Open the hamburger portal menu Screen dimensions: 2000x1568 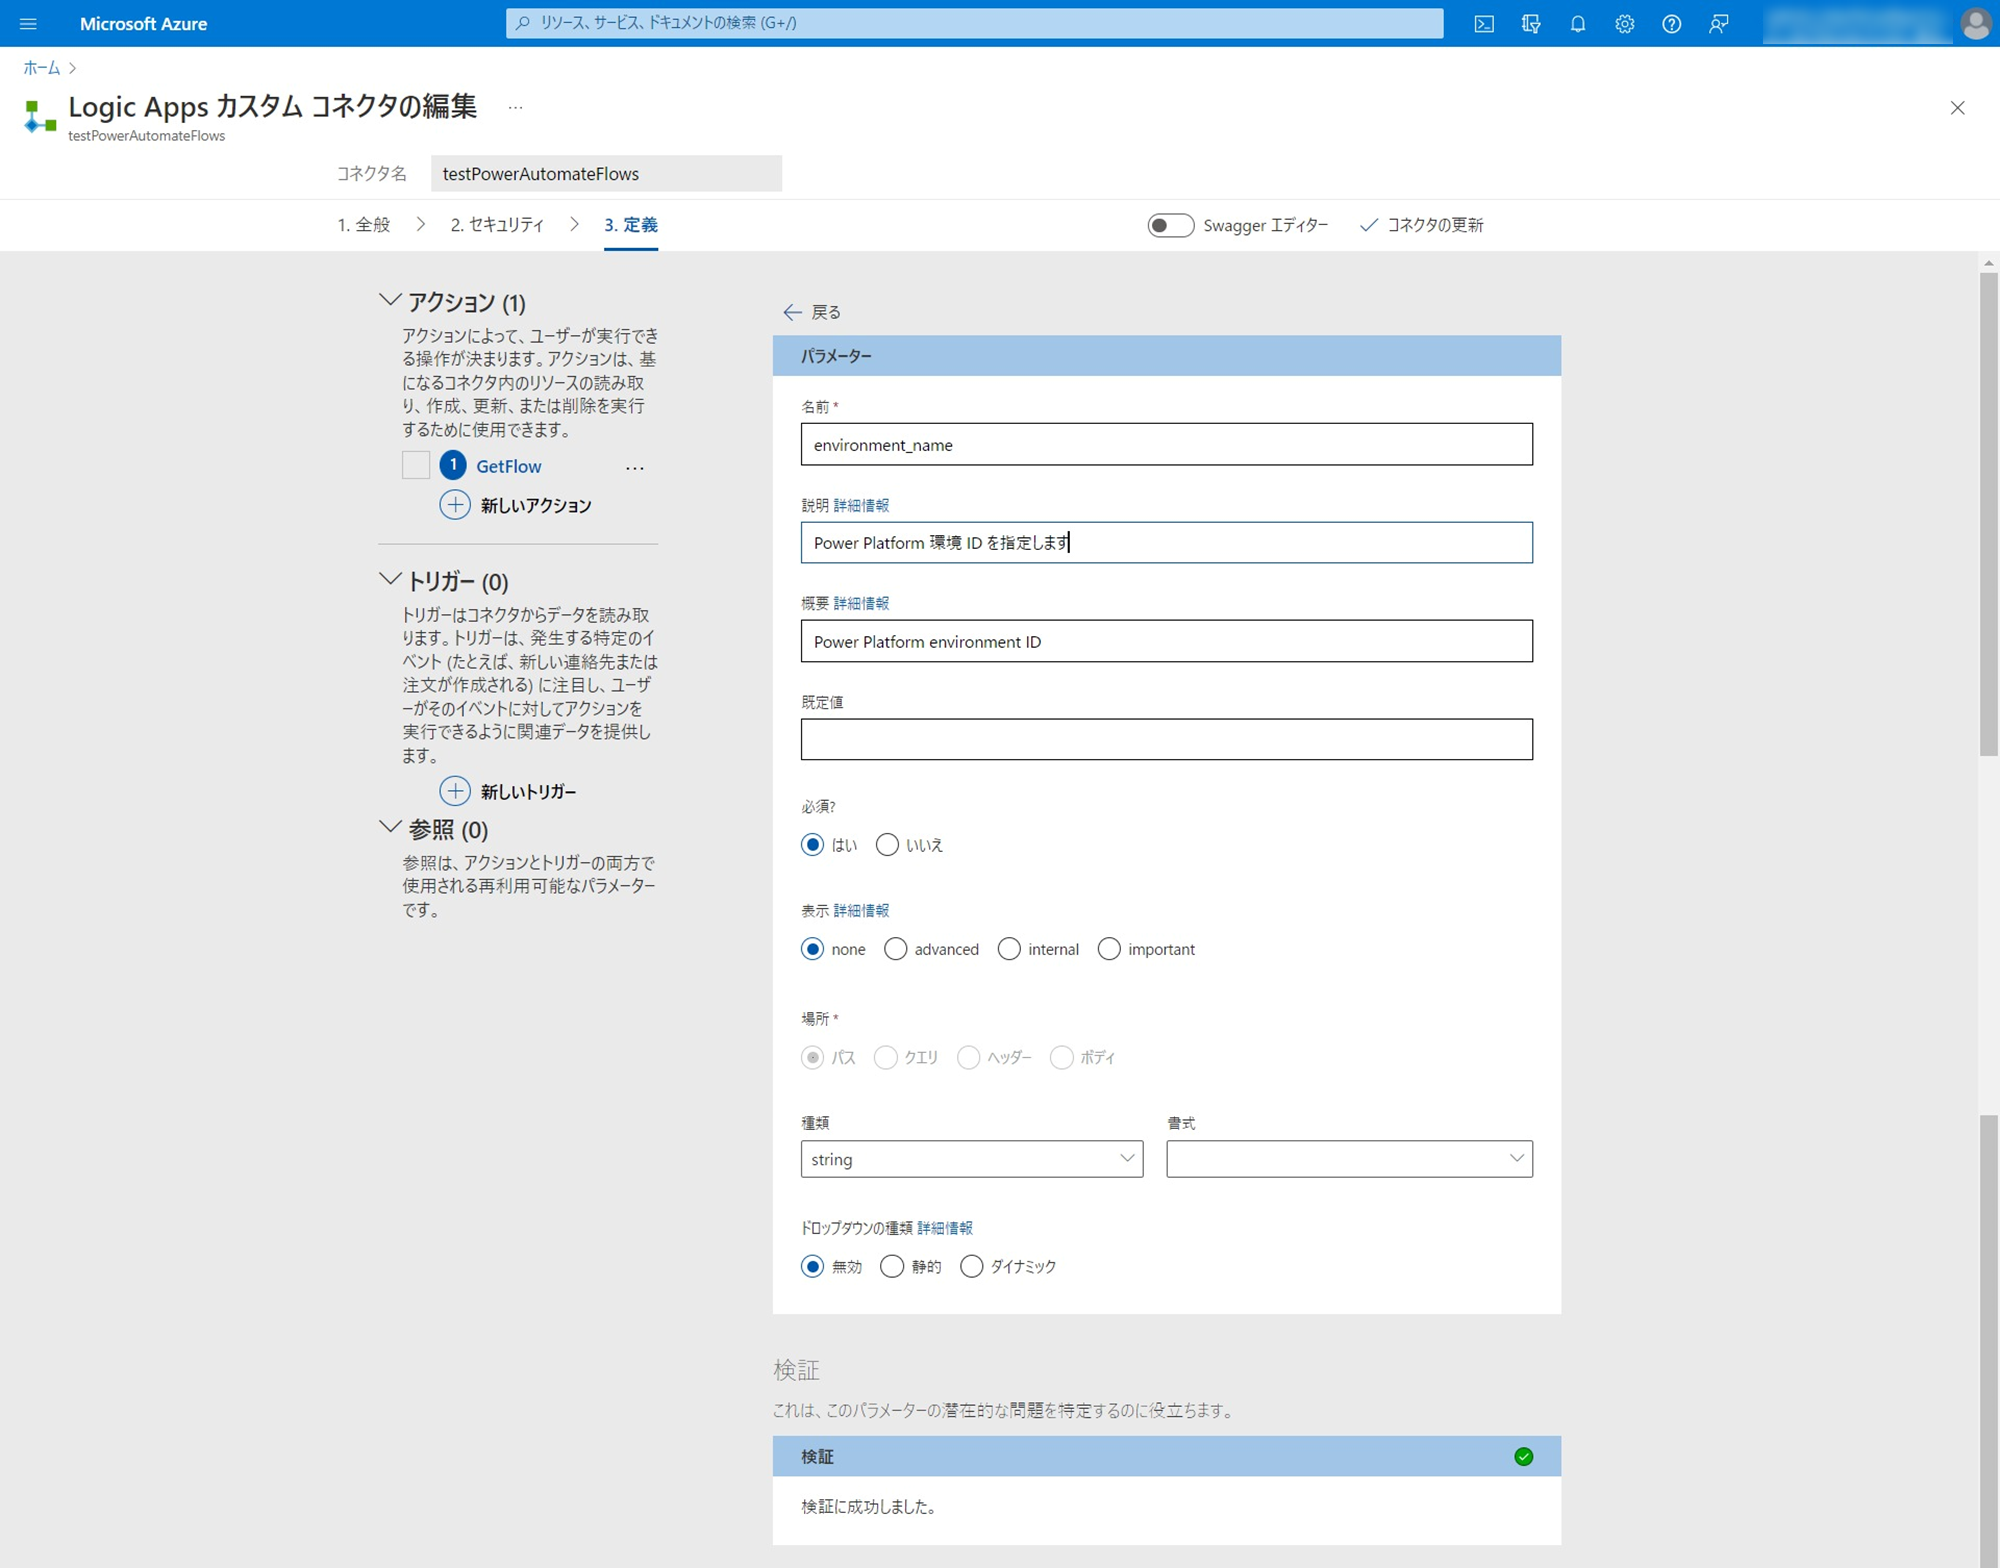[28, 24]
